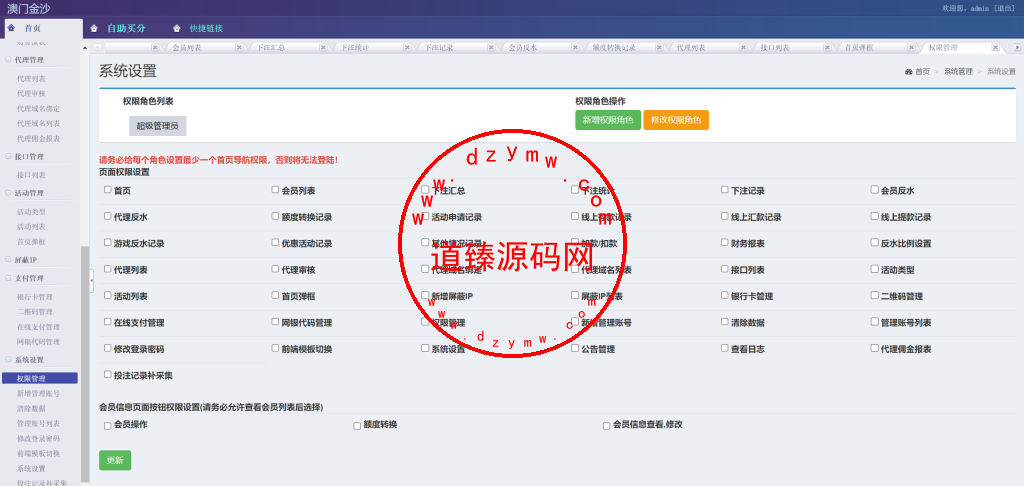Collapse the 支付管理 sidebar group
The image size is (1024, 486).
pyautogui.click(x=9, y=278)
